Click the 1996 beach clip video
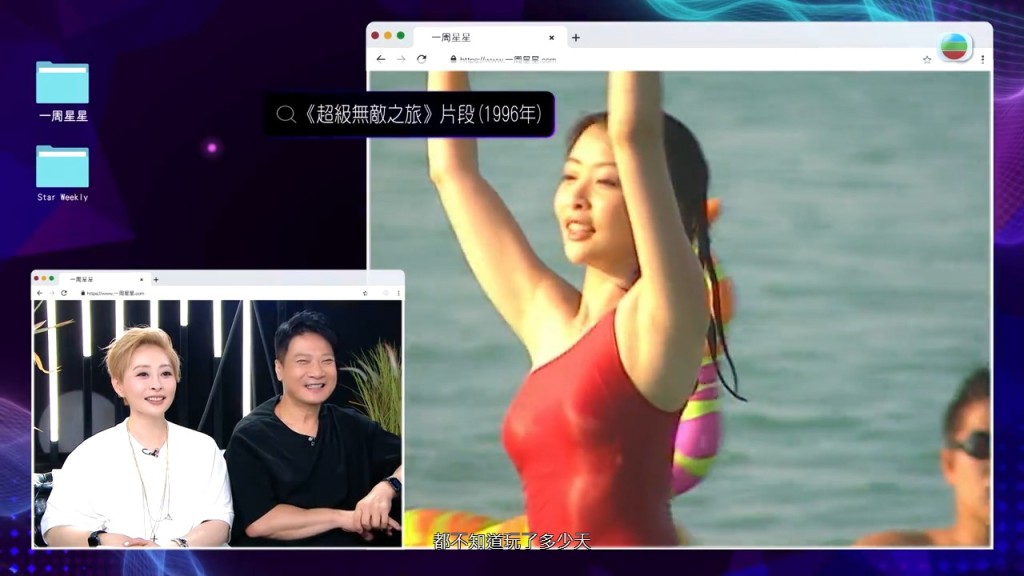1024x576 pixels. point(680,308)
